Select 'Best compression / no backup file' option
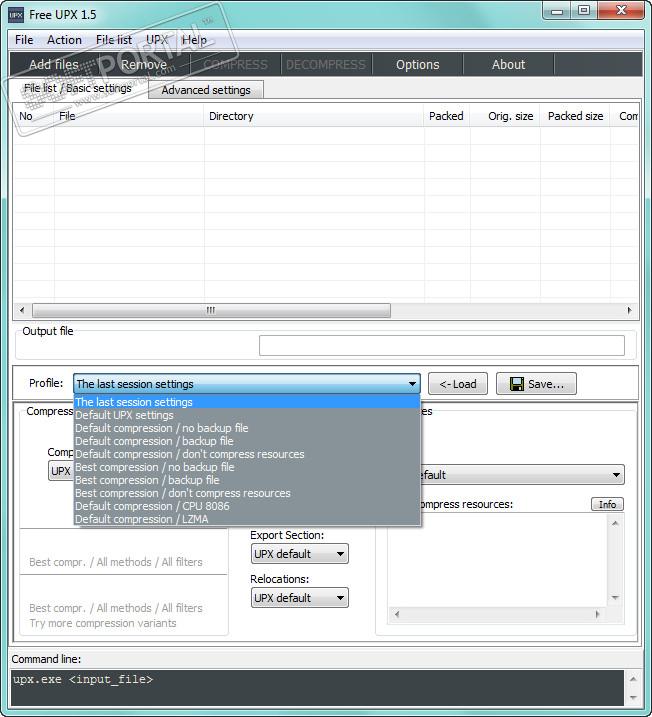 click(247, 467)
